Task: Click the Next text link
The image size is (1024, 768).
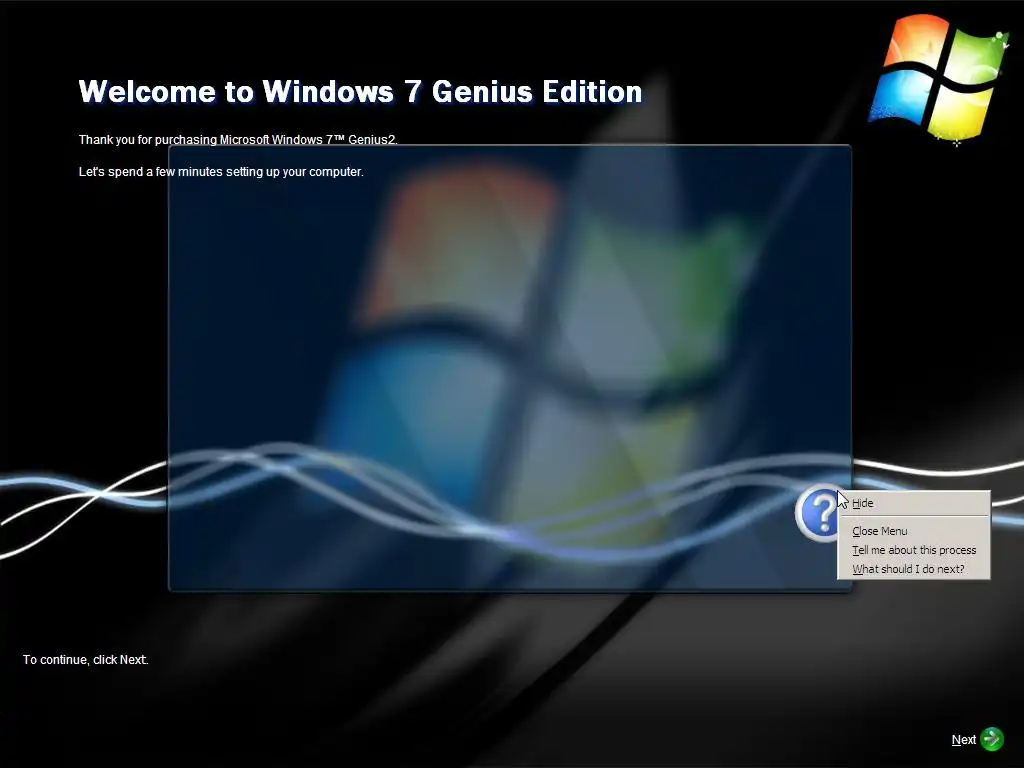Action: [x=963, y=739]
